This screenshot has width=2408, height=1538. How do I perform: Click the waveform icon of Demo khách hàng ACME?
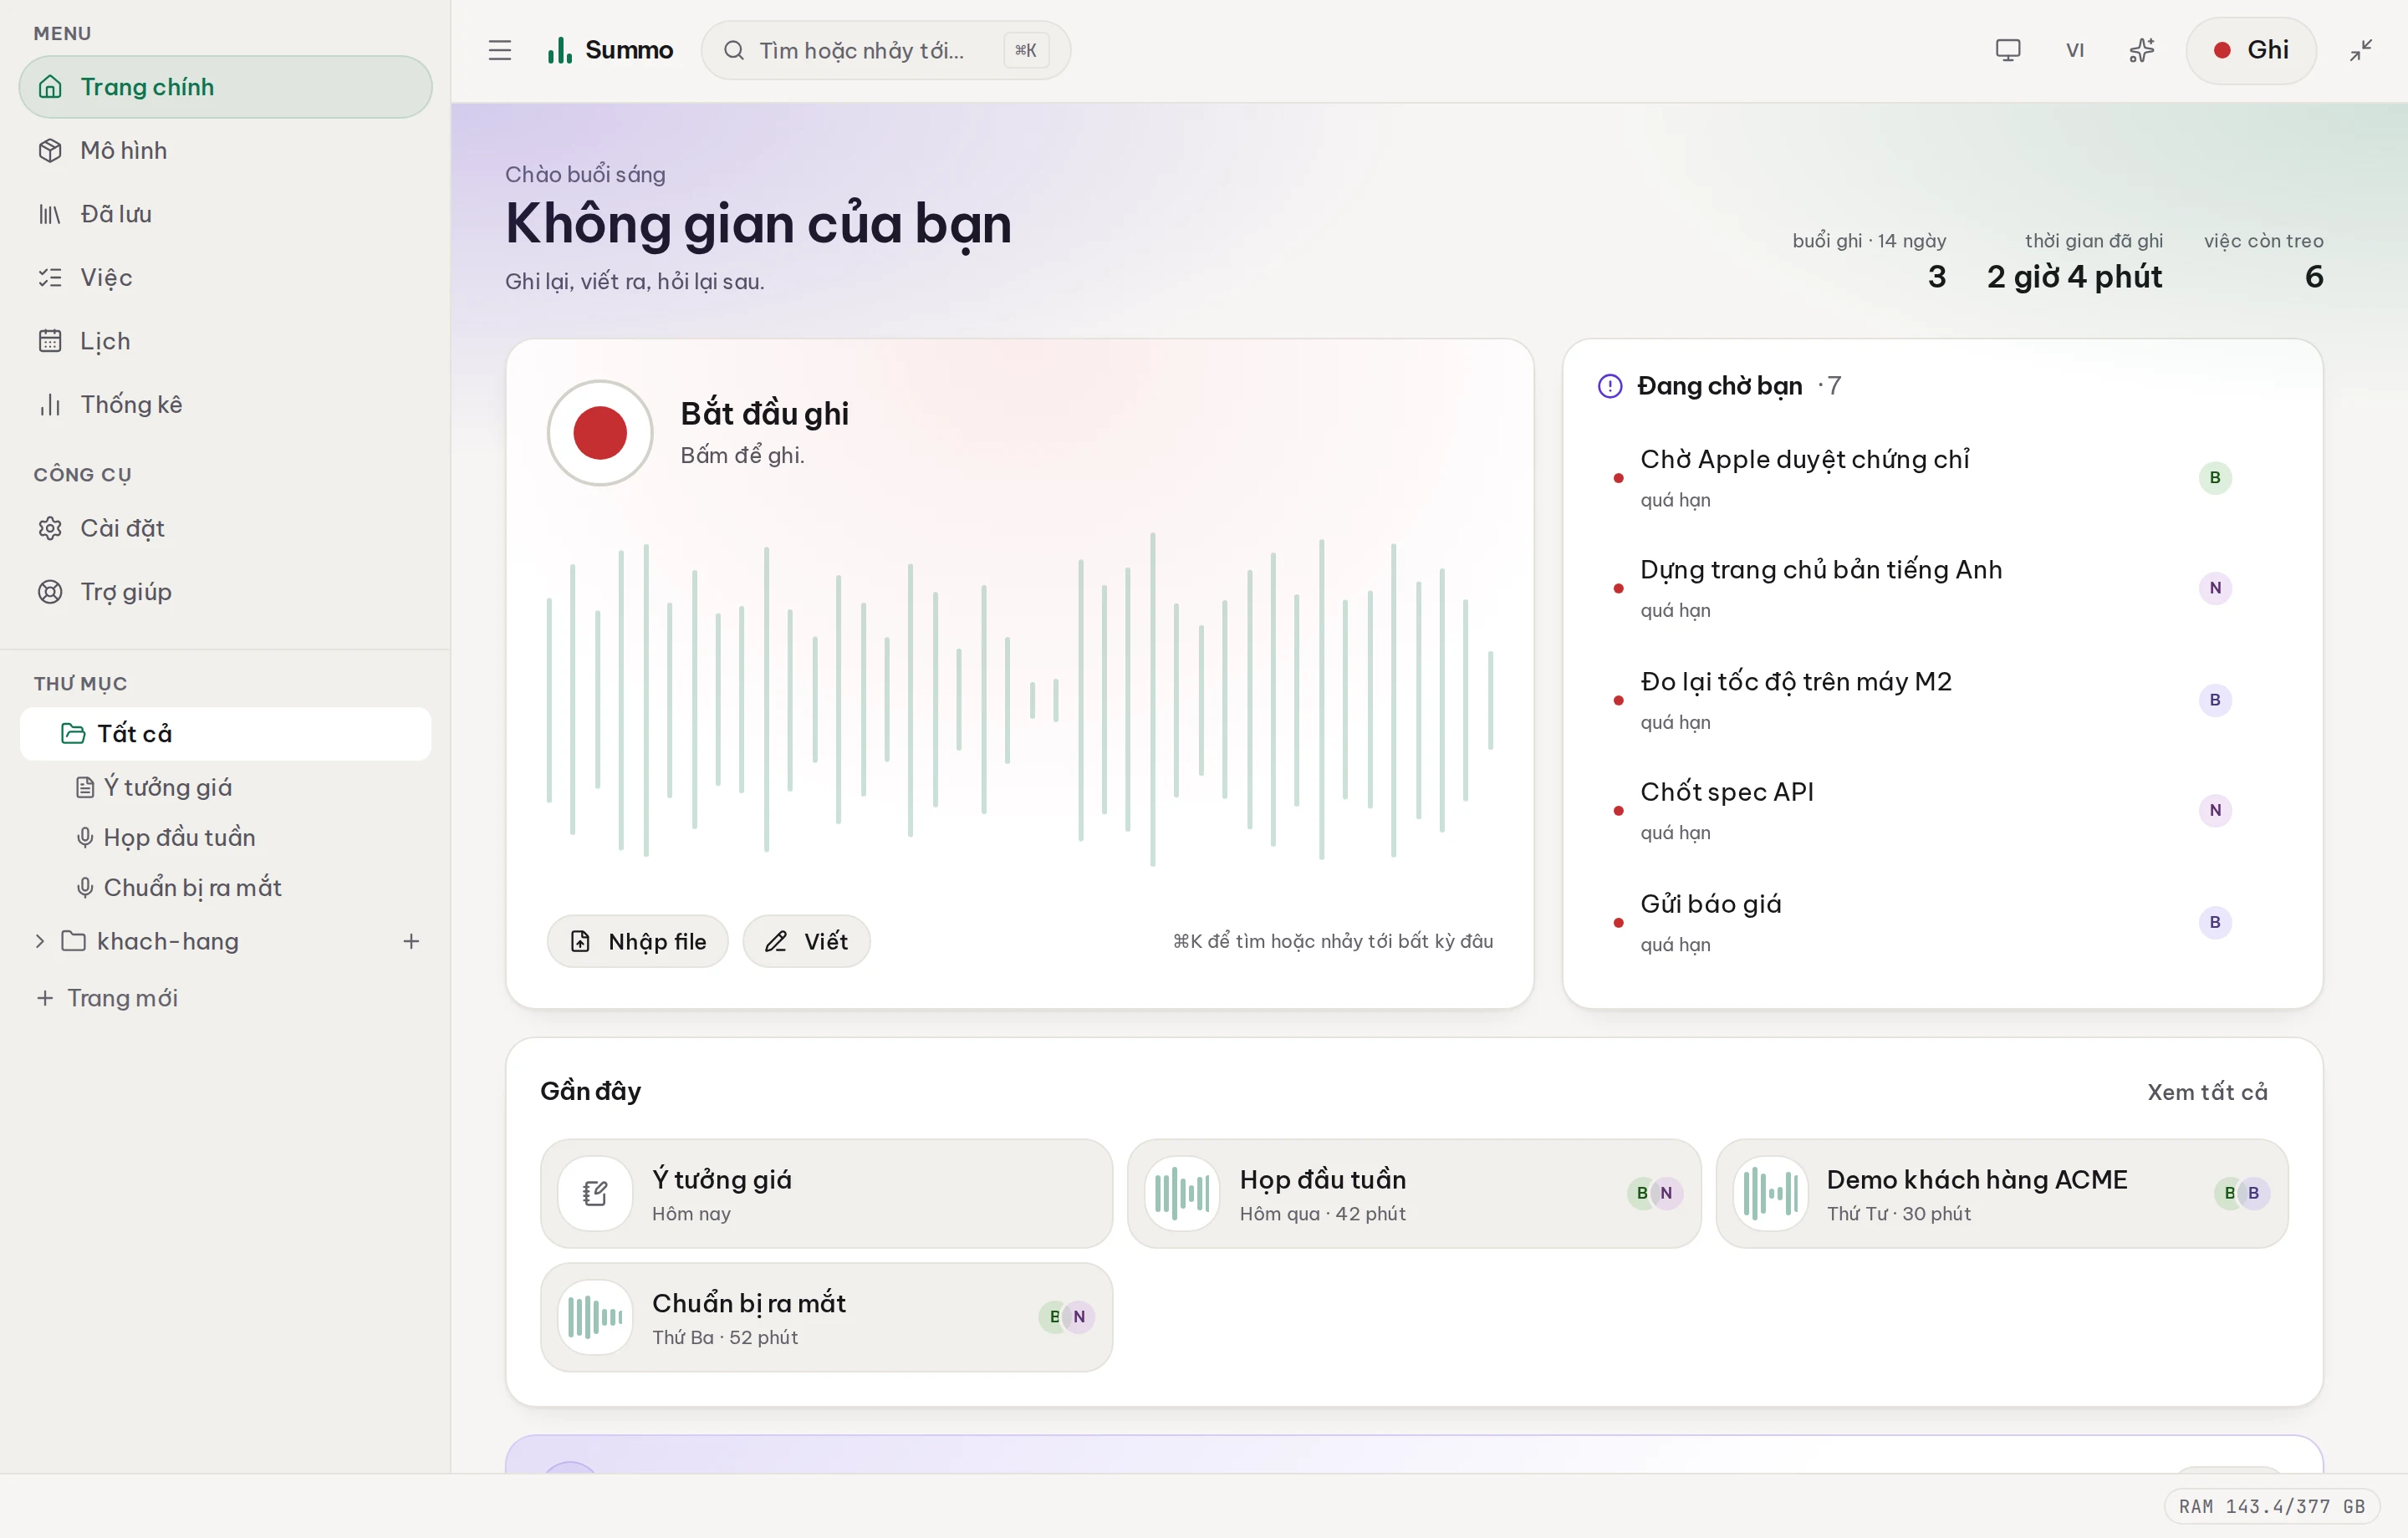point(1770,1193)
